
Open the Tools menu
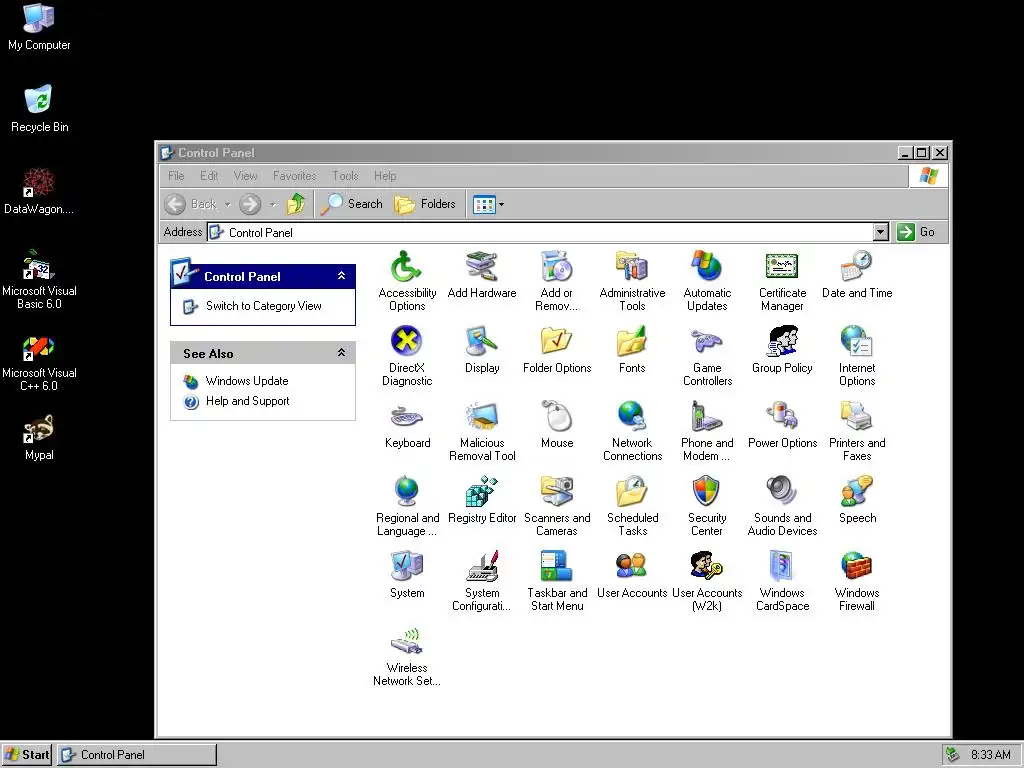click(x=345, y=176)
